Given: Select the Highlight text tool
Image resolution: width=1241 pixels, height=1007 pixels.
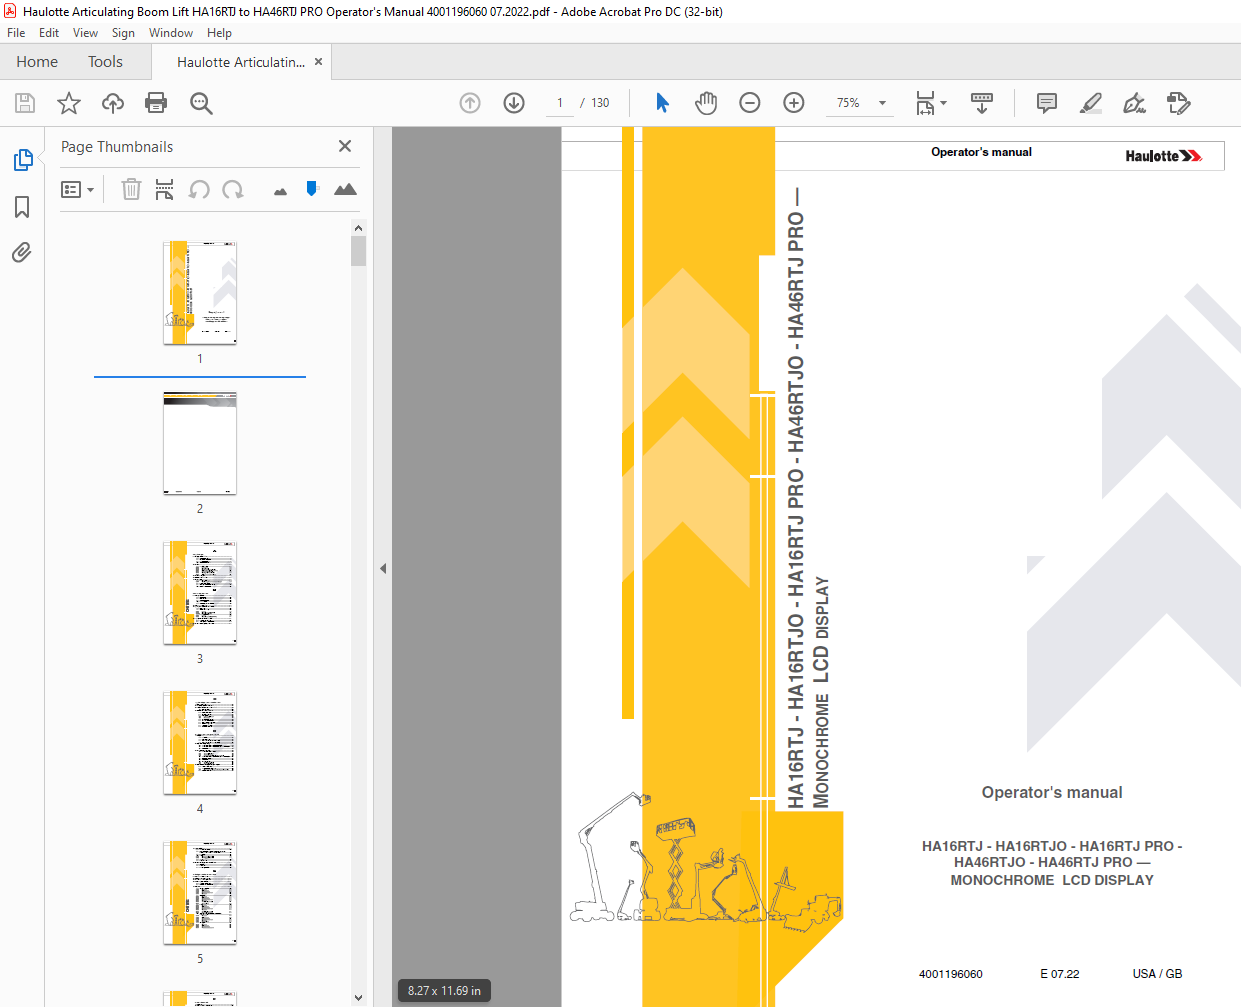Looking at the screenshot, I should pyautogui.click(x=1091, y=103).
